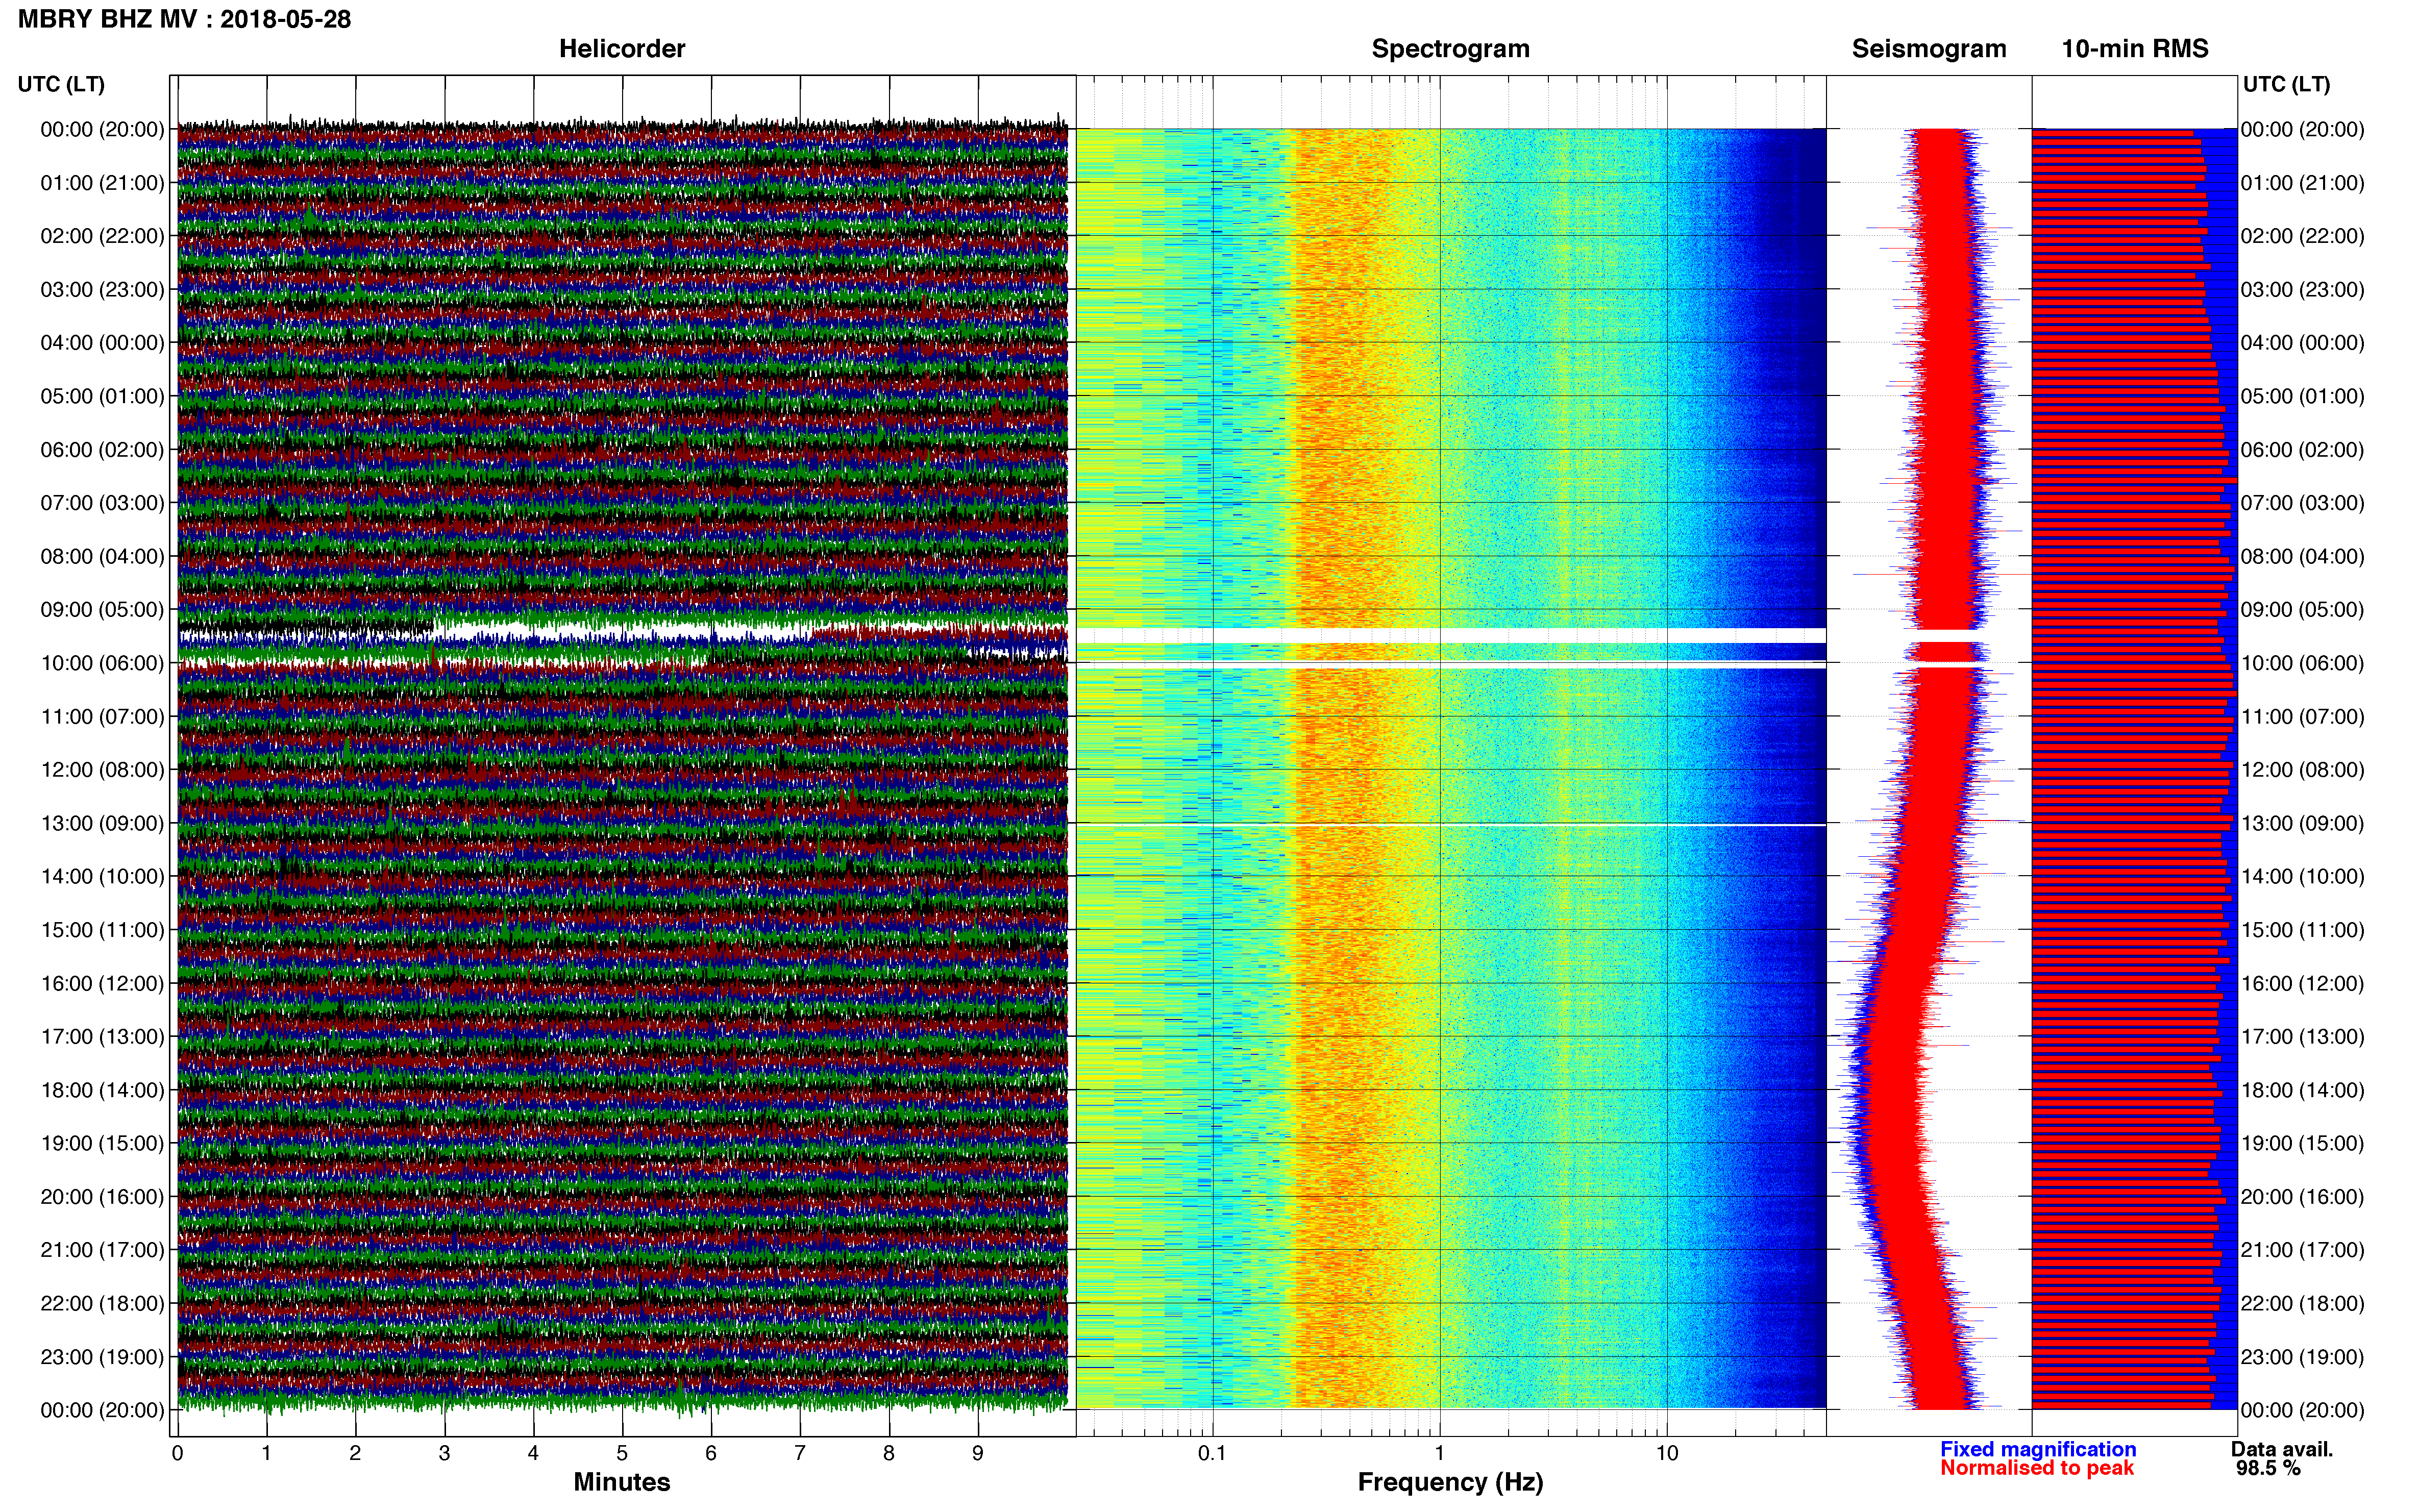Click the minute '0' tick under Helicorder

click(x=177, y=1453)
